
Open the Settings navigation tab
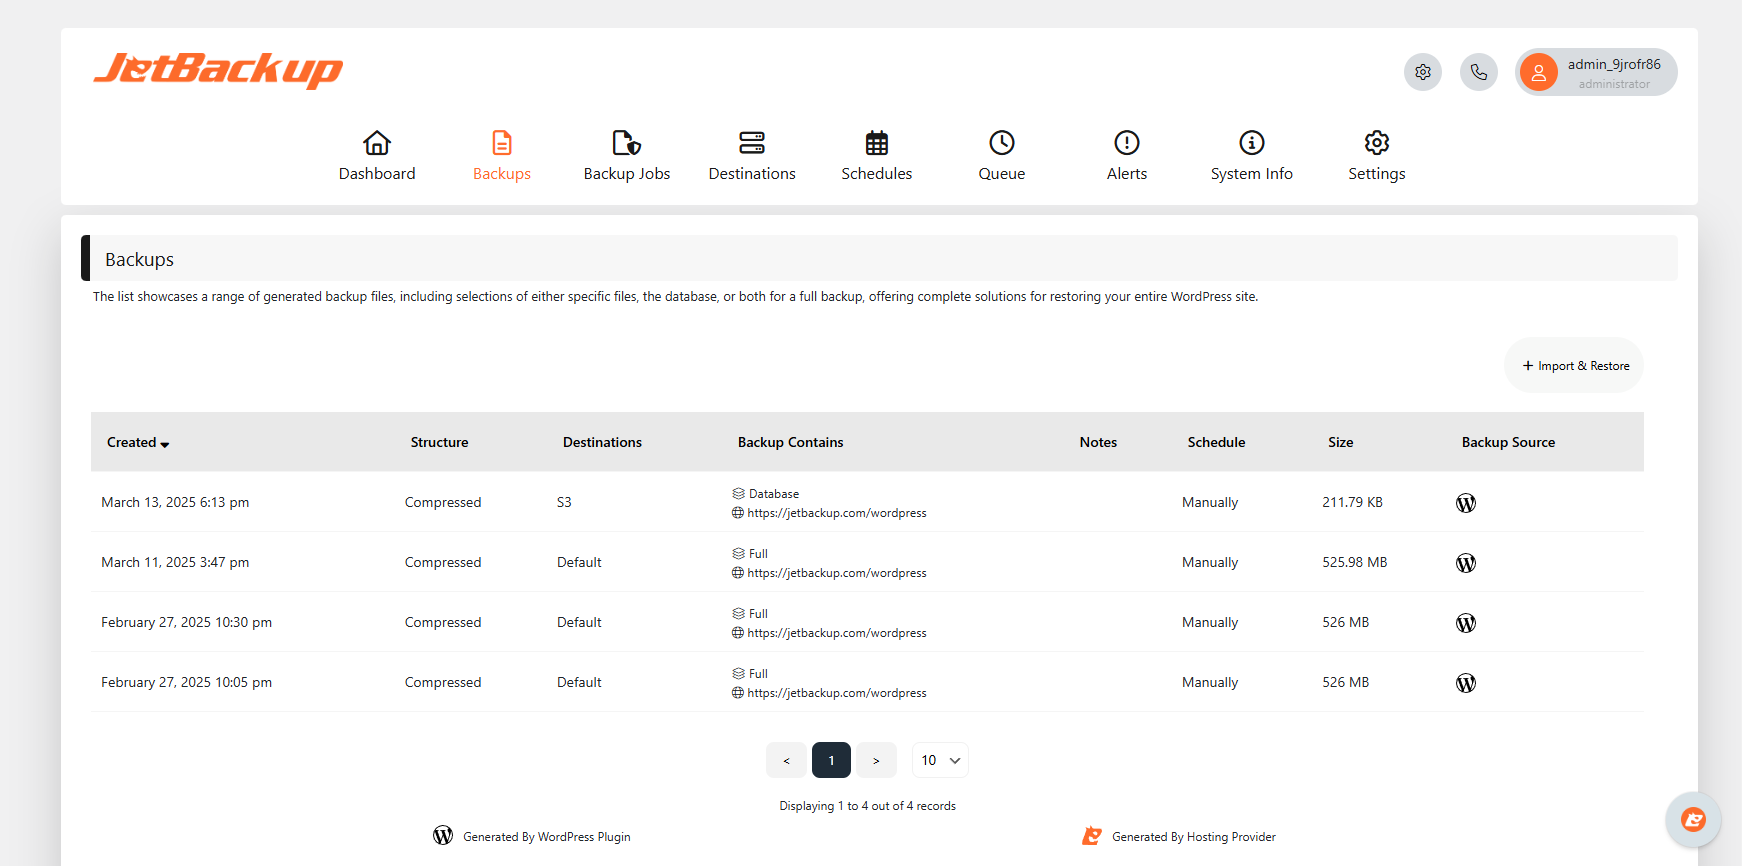[1376, 156]
